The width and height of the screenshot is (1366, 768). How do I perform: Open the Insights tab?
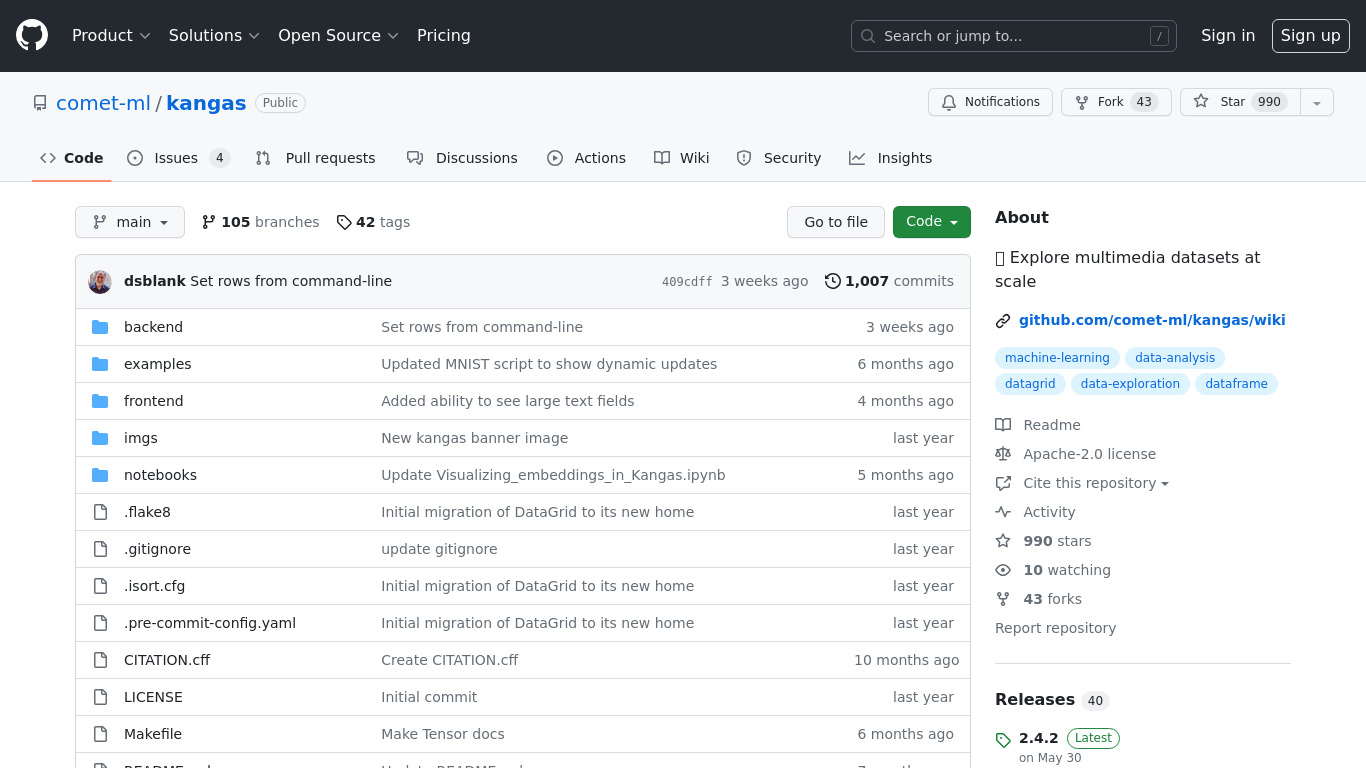[x=890, y=158]
